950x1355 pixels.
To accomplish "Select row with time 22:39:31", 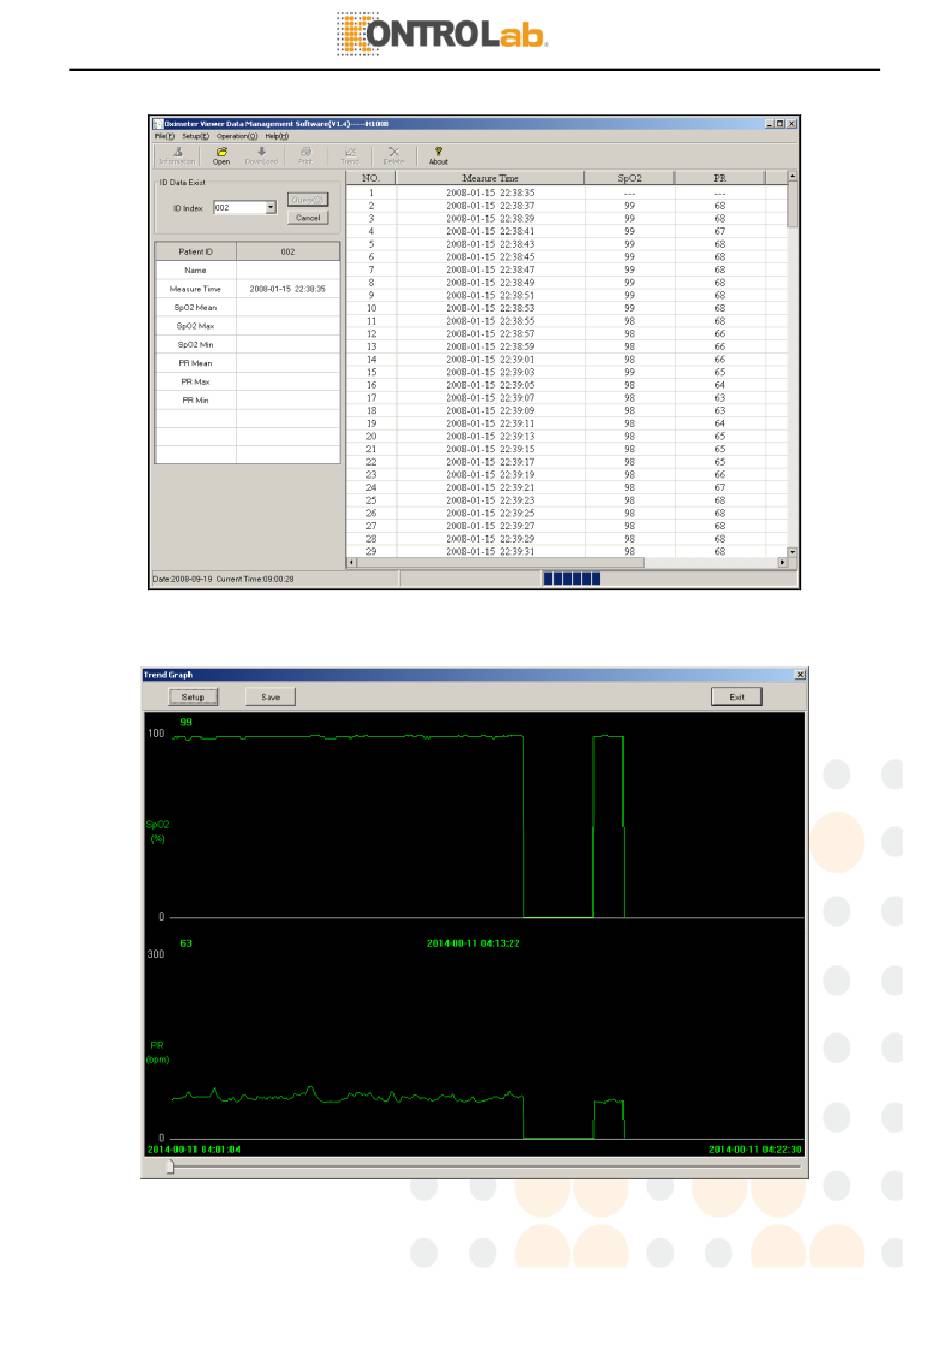I will (566, 551).
